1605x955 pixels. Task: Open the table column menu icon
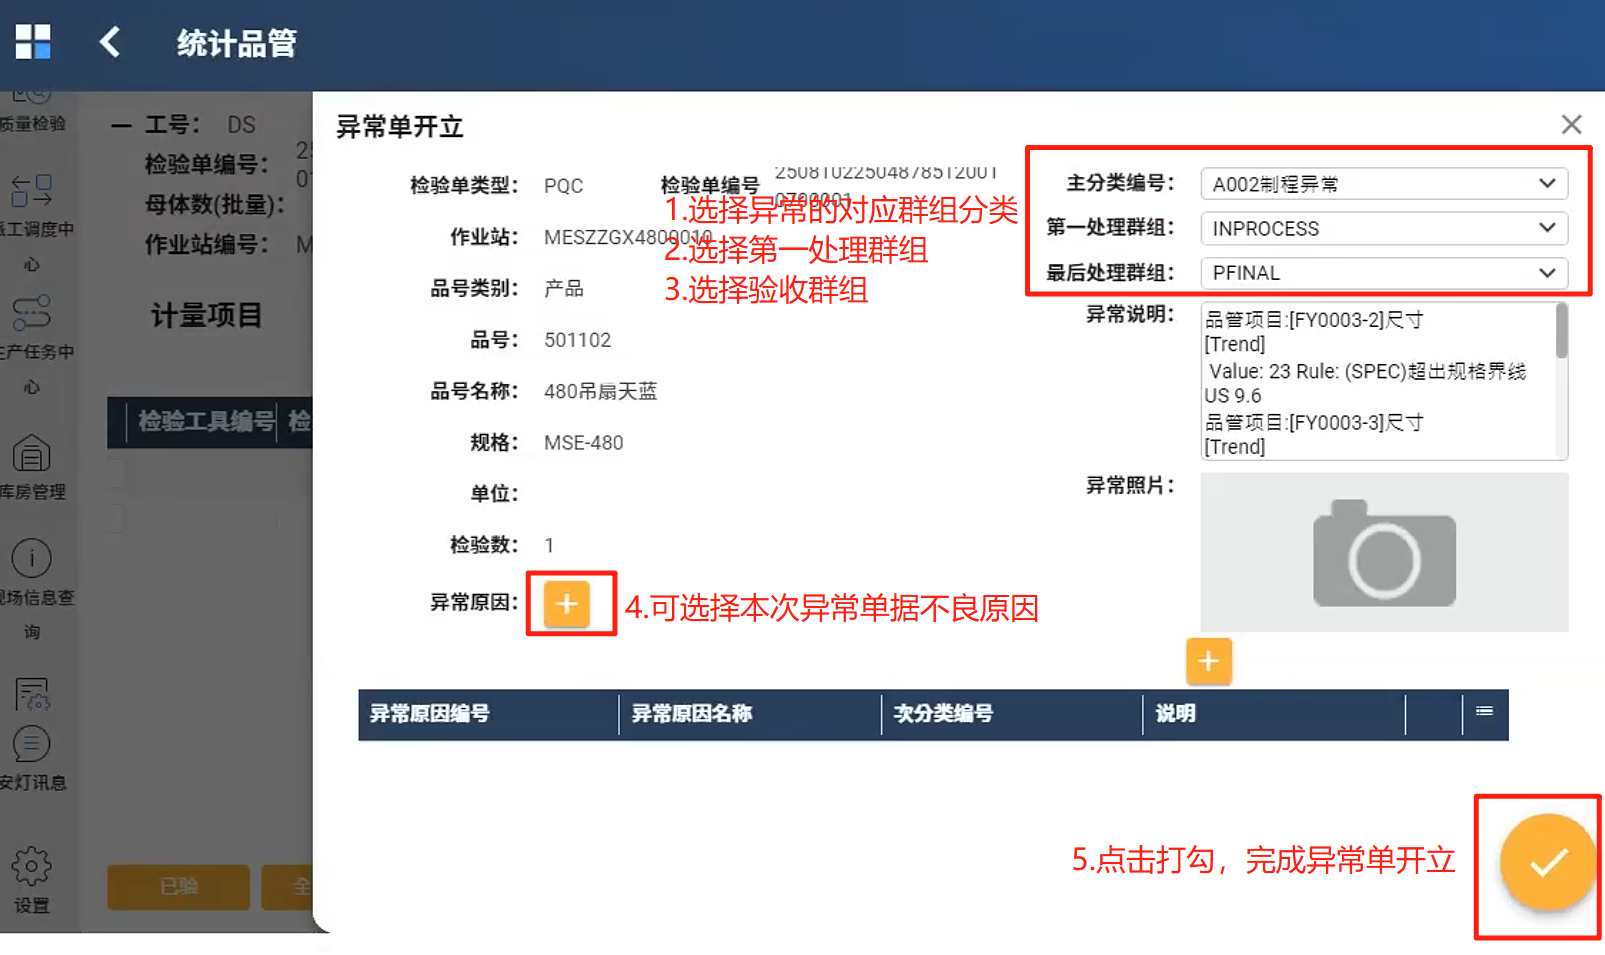pos(1484,712)
